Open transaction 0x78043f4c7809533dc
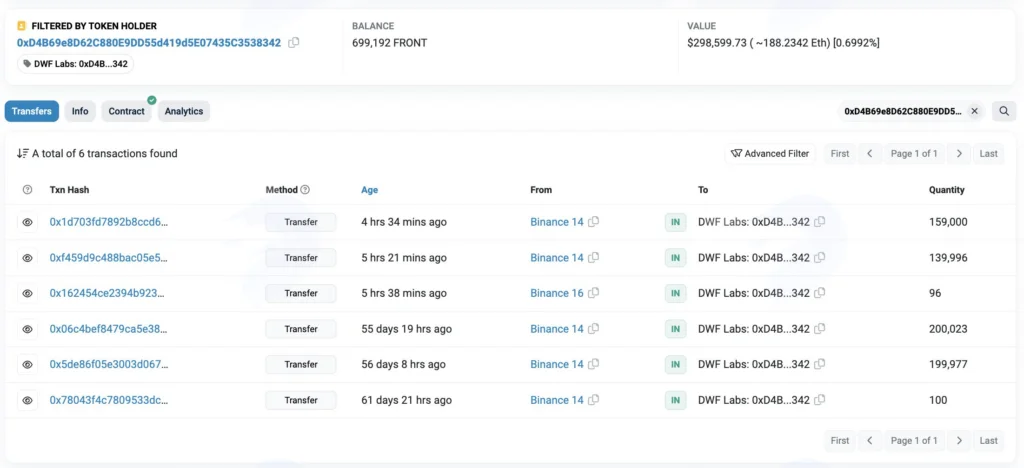 (x=108, y=400)
